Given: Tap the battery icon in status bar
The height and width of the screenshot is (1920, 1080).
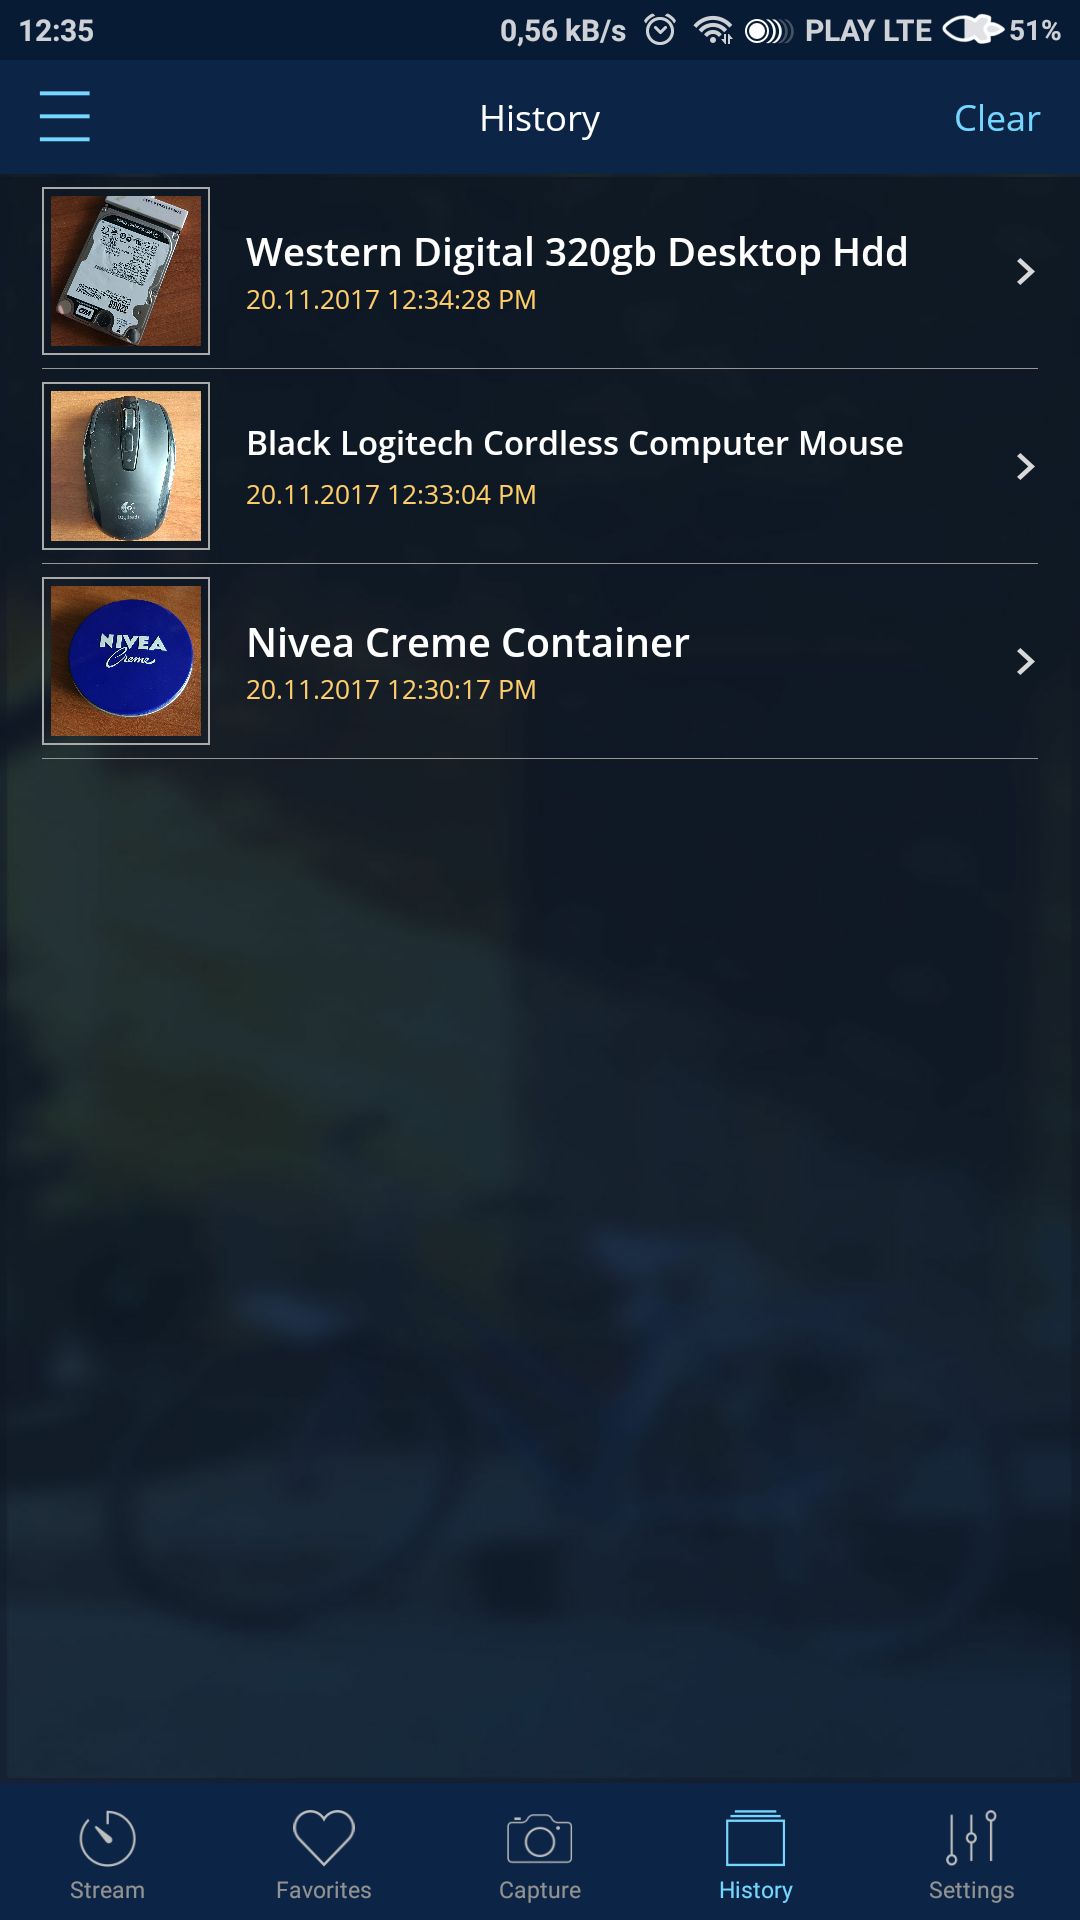Looking at the screenshot, I should (x=972, y=30).
